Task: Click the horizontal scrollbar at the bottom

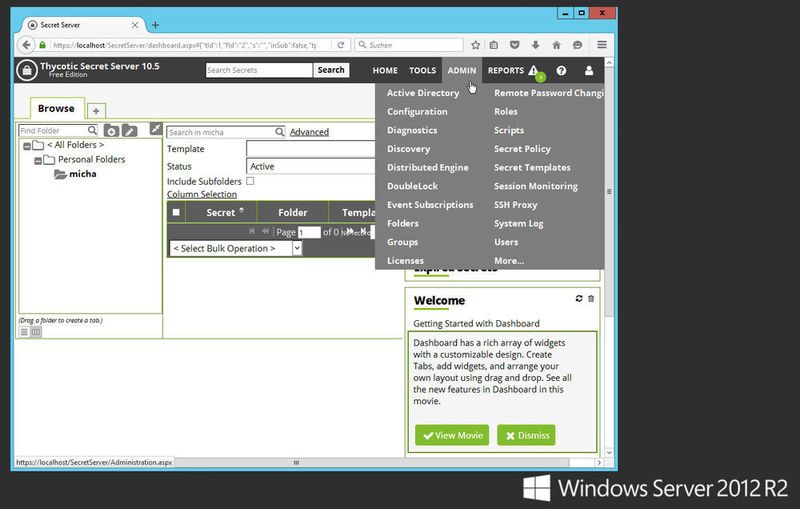Action: [296, 463]
